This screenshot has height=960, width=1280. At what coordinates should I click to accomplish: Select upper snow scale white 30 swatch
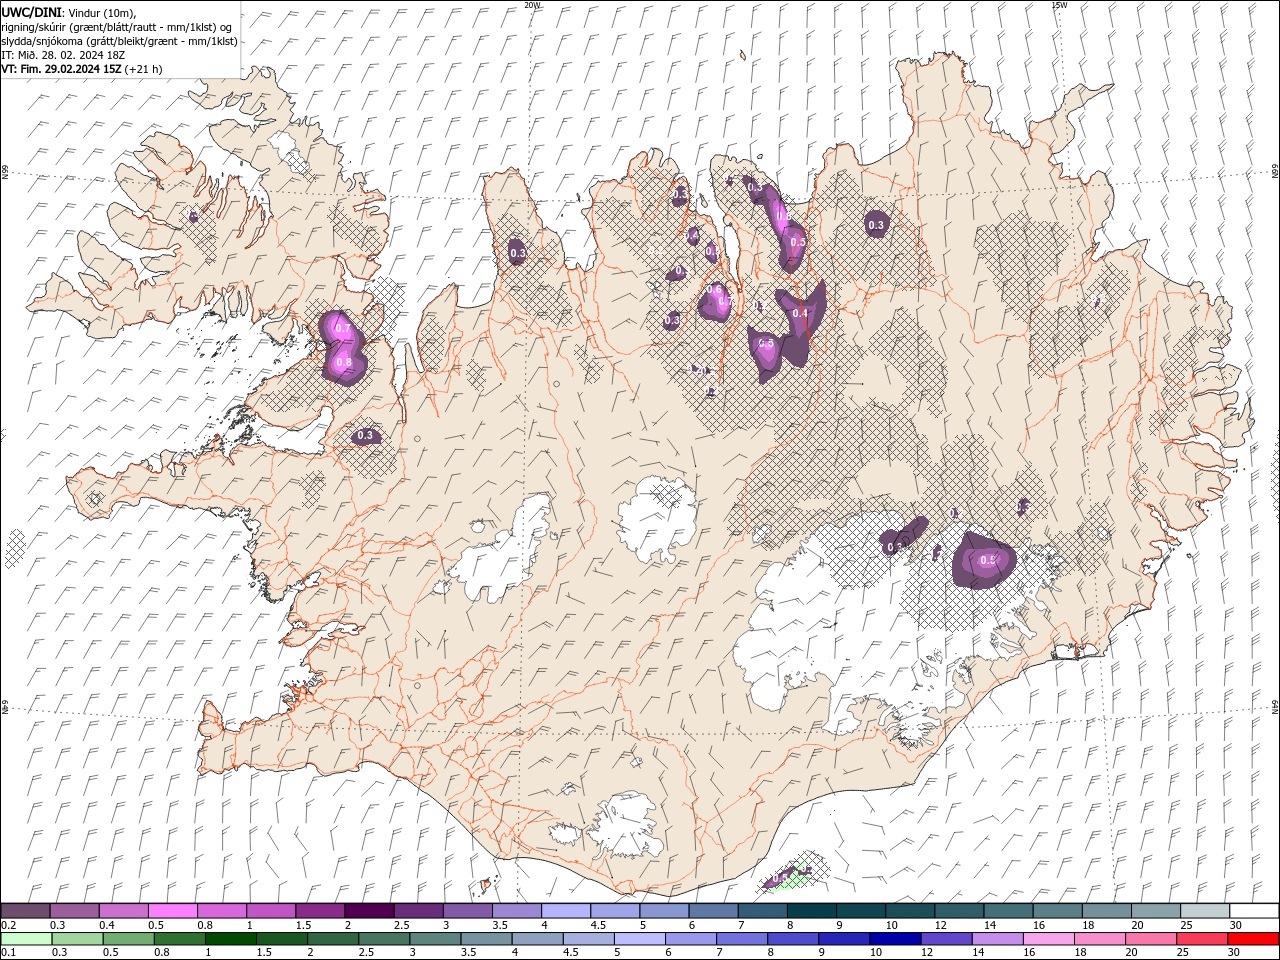(x=1254, y=911)
